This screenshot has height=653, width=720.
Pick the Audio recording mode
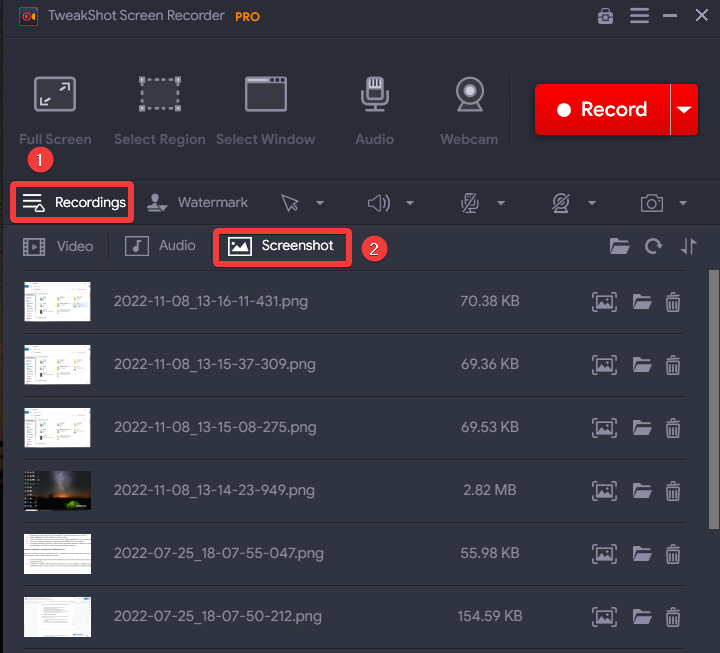pyautogui.click(x=375, y=111)
